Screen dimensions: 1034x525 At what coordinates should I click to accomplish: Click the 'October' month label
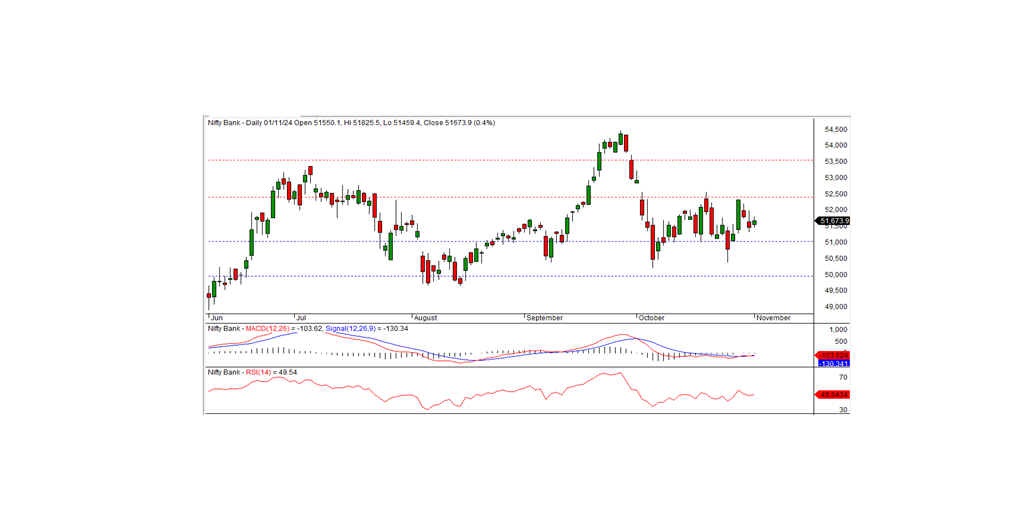[x=652, y=318]
